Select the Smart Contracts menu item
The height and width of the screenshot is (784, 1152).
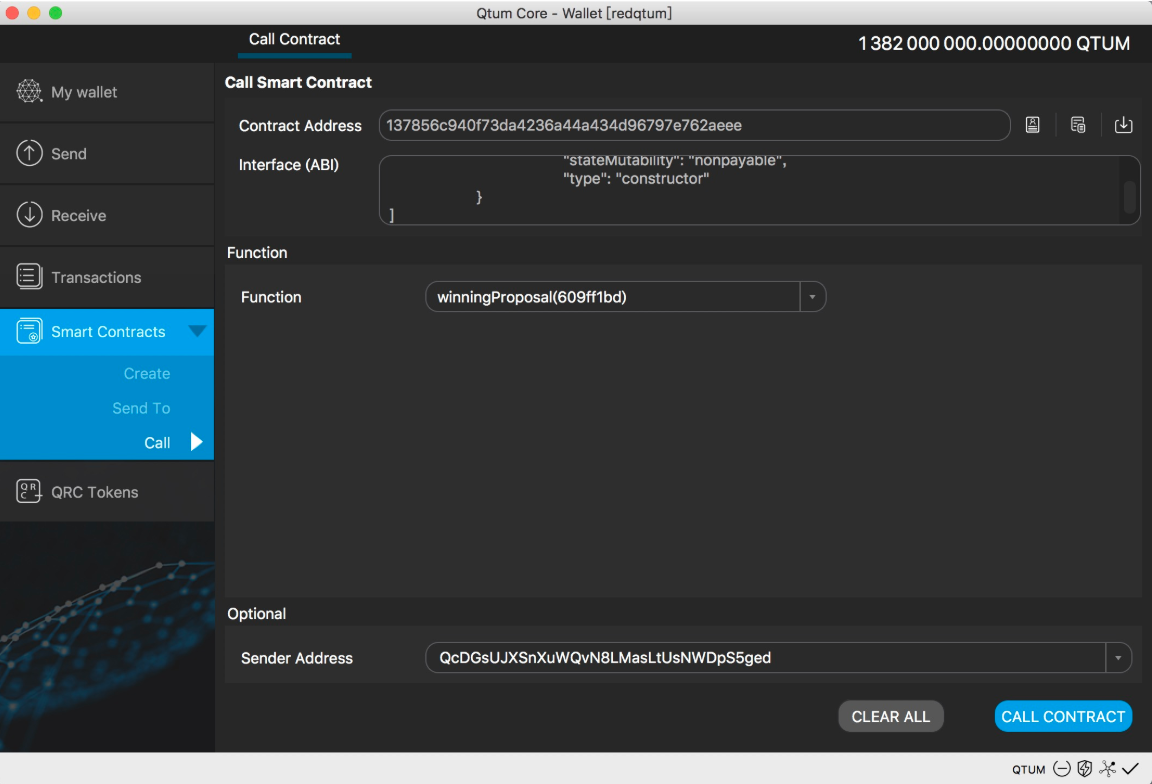click(x=107, y=331)
